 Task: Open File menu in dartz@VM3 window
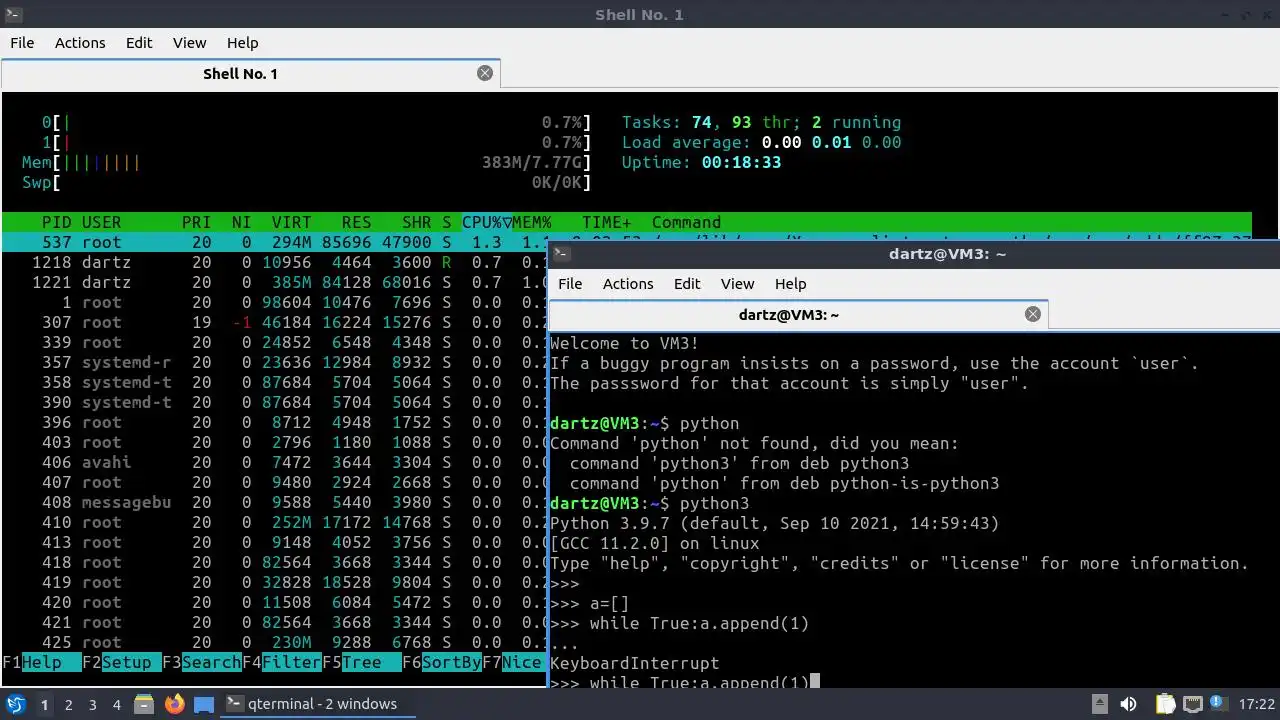[x=570, y=283]
